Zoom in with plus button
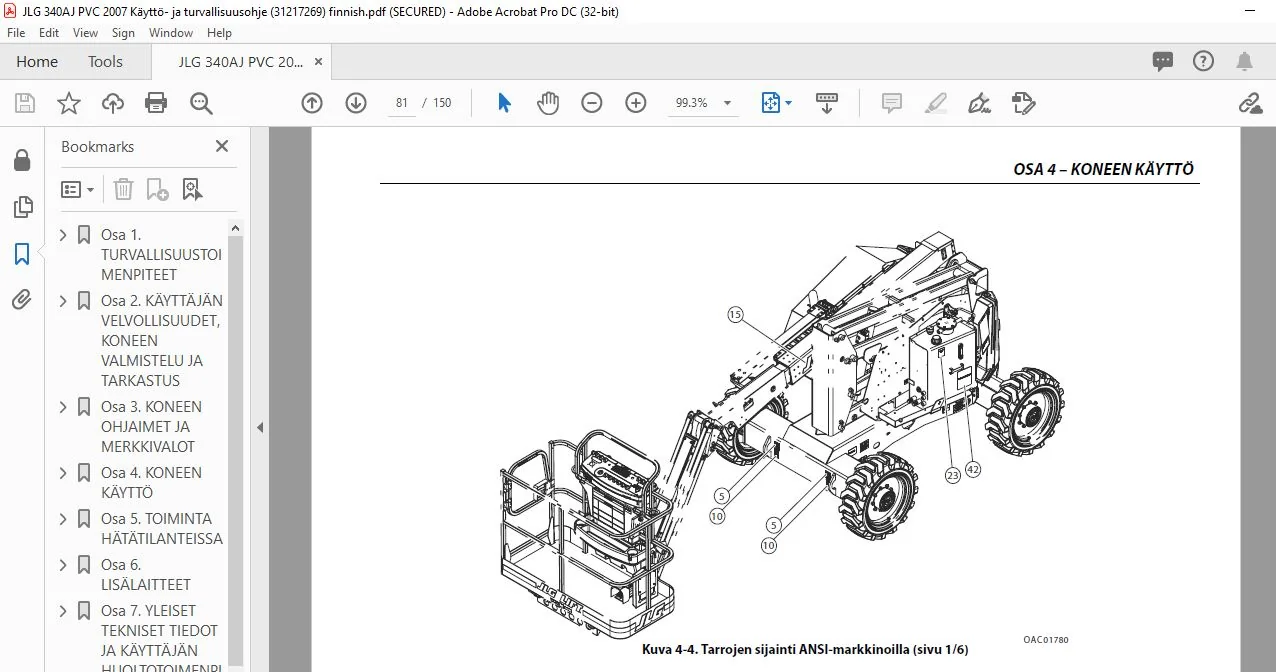The height and width of the screenshot is (672, 1276). pyautogui.click(x=636, y=103)
